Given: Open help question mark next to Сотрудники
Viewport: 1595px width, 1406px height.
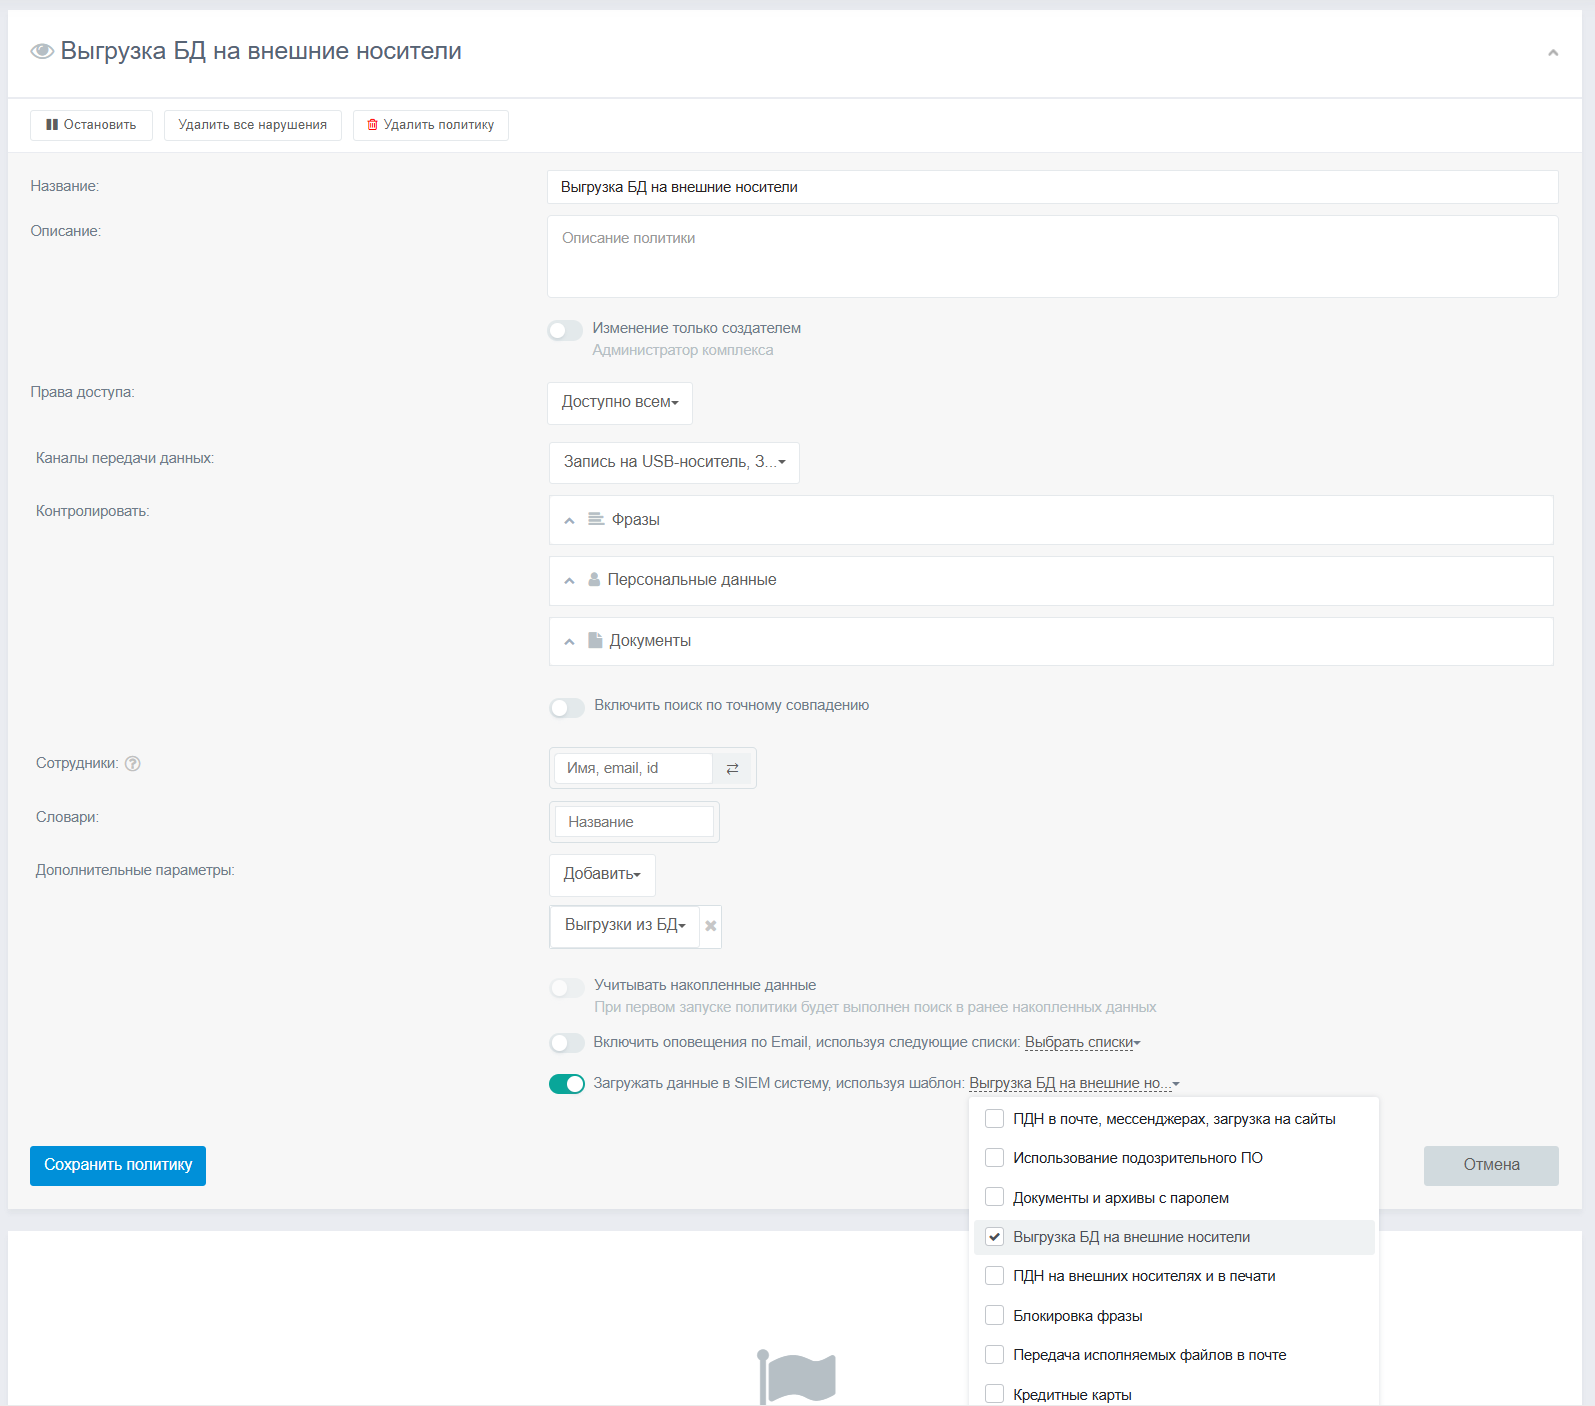Looking at the screenshot, I should [132, 764].
